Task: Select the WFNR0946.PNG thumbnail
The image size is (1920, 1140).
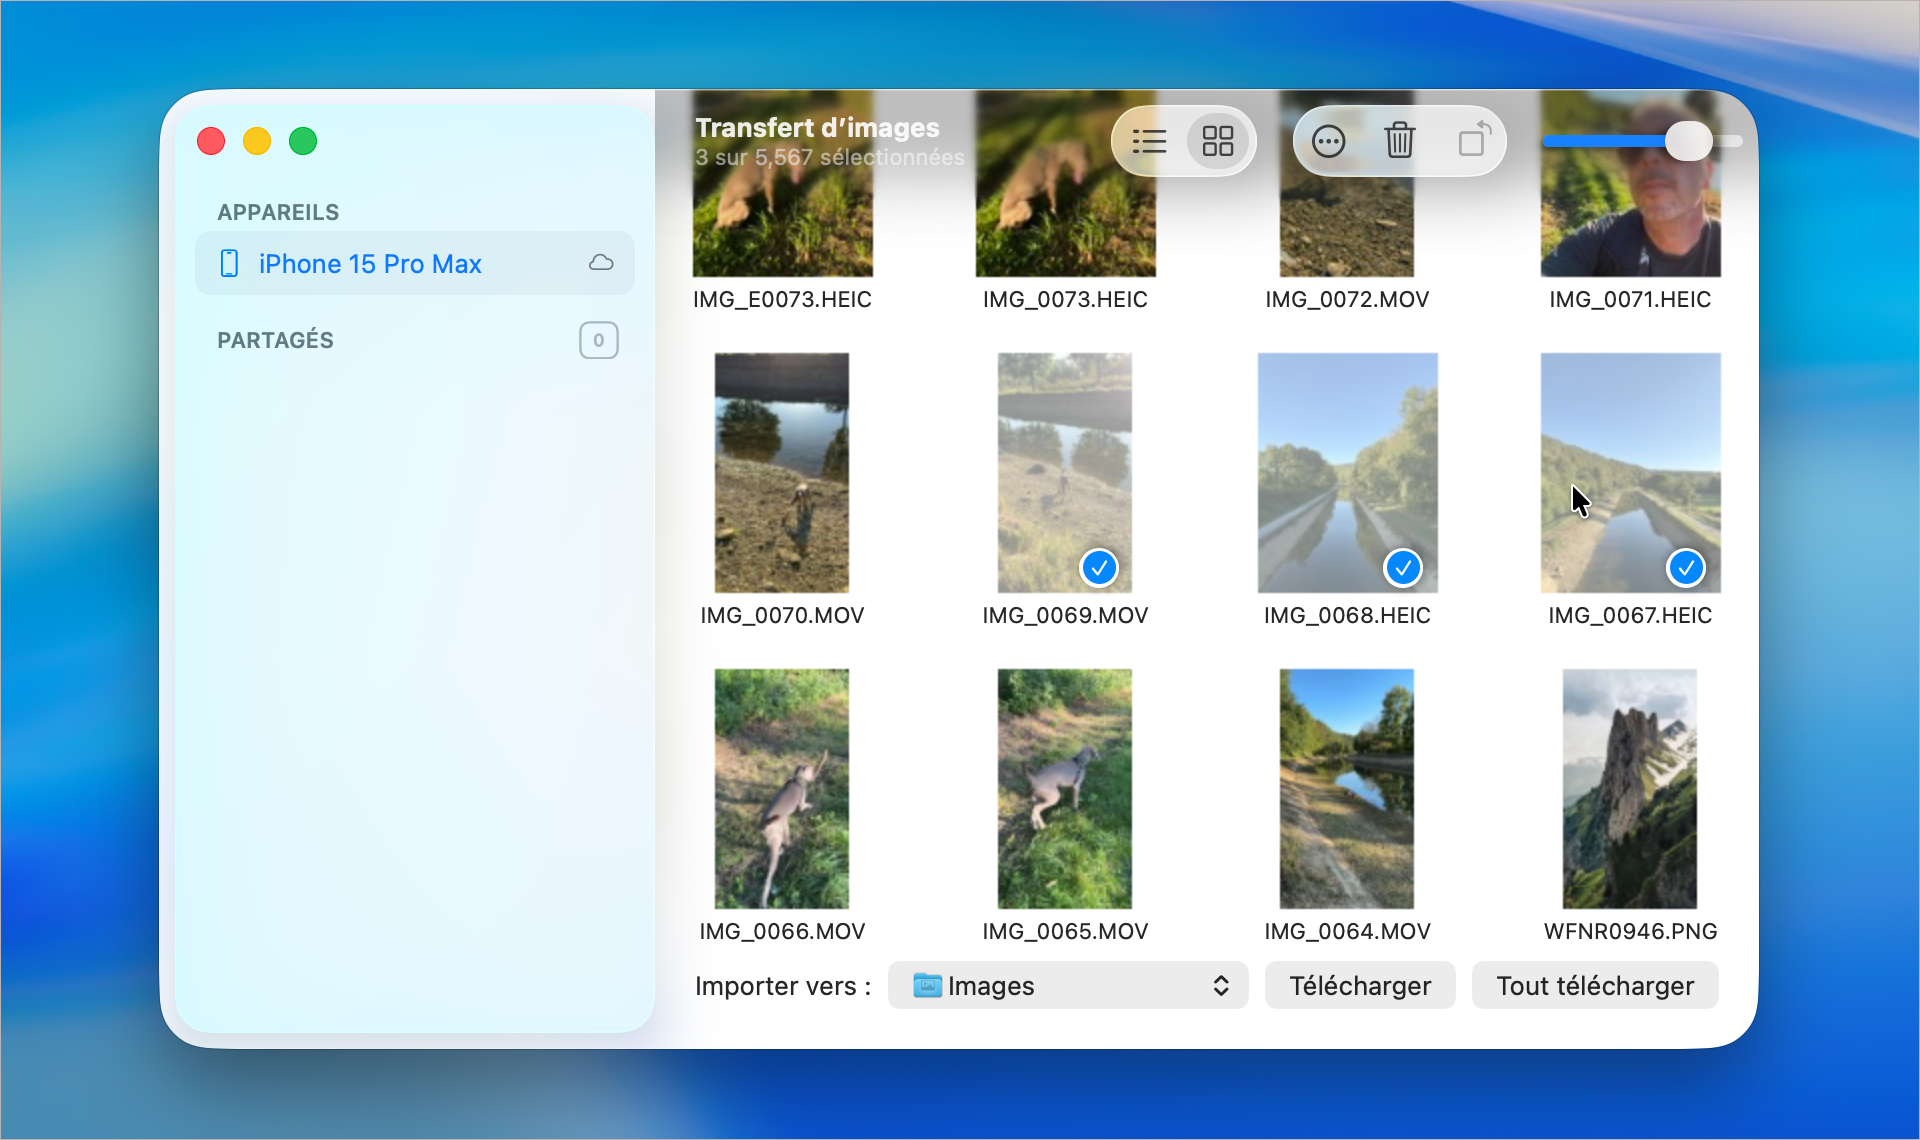Action: click(1630, 788)
